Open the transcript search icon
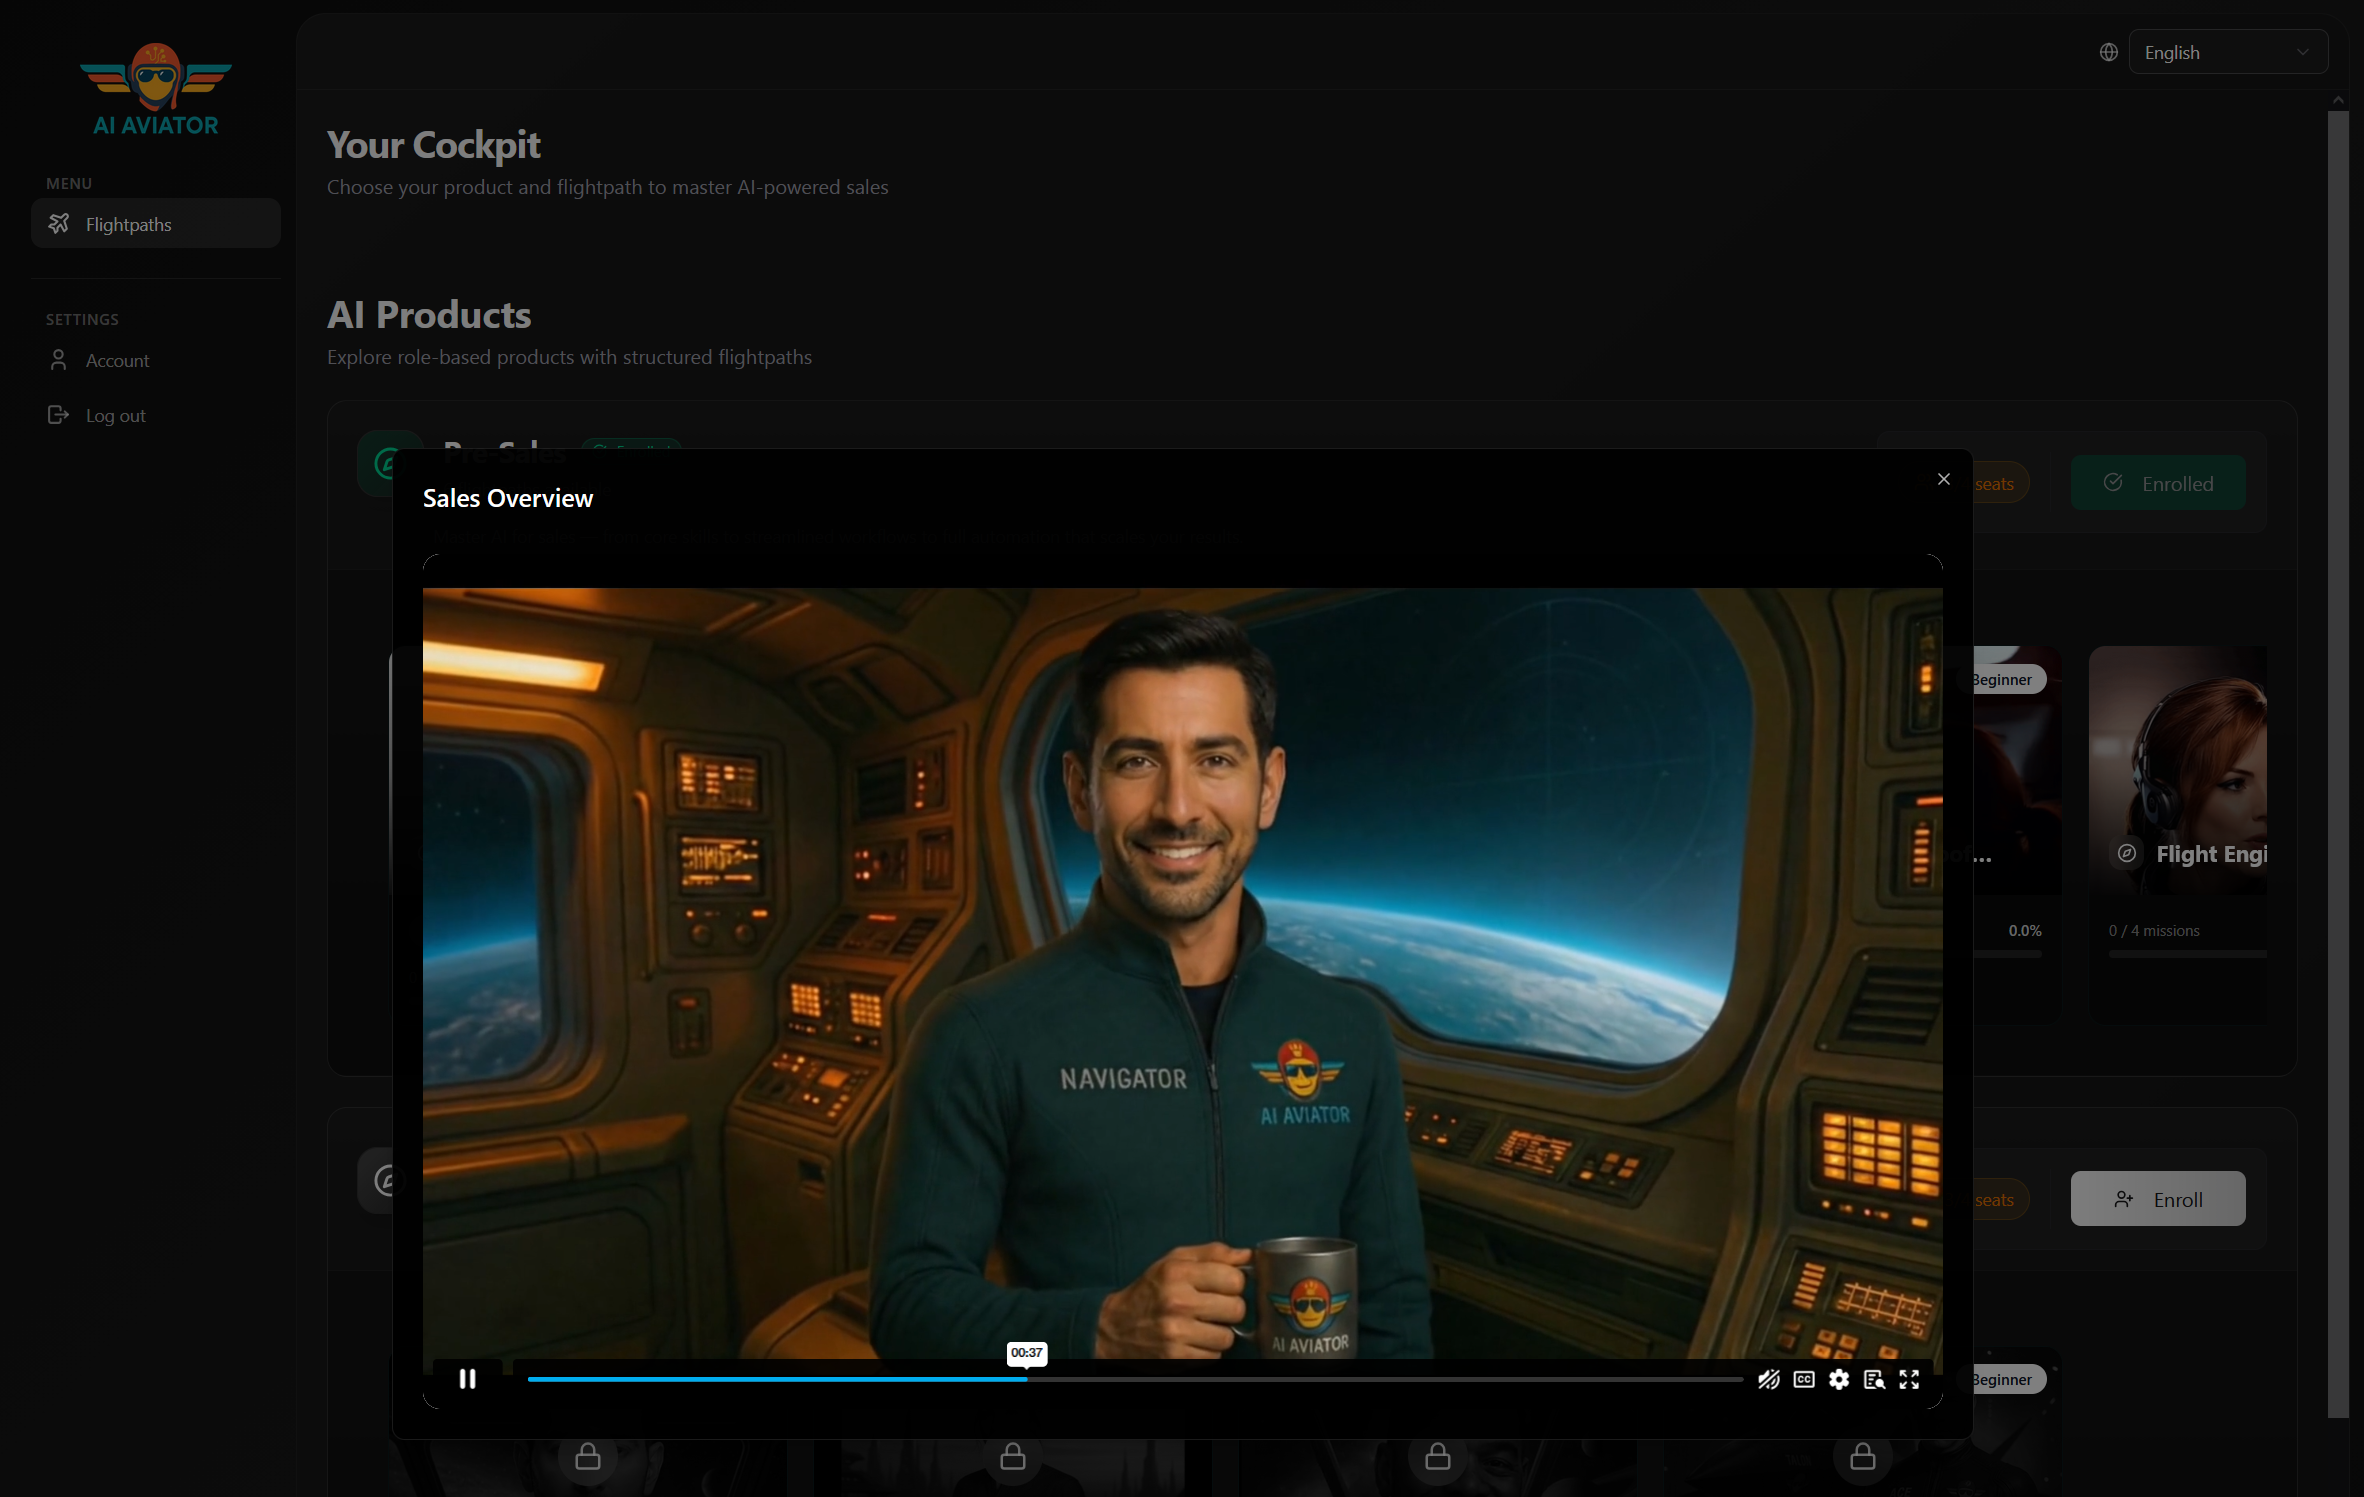Image resolution: width=2364 pixels, height=1497 pixels. (1873, 1379)
